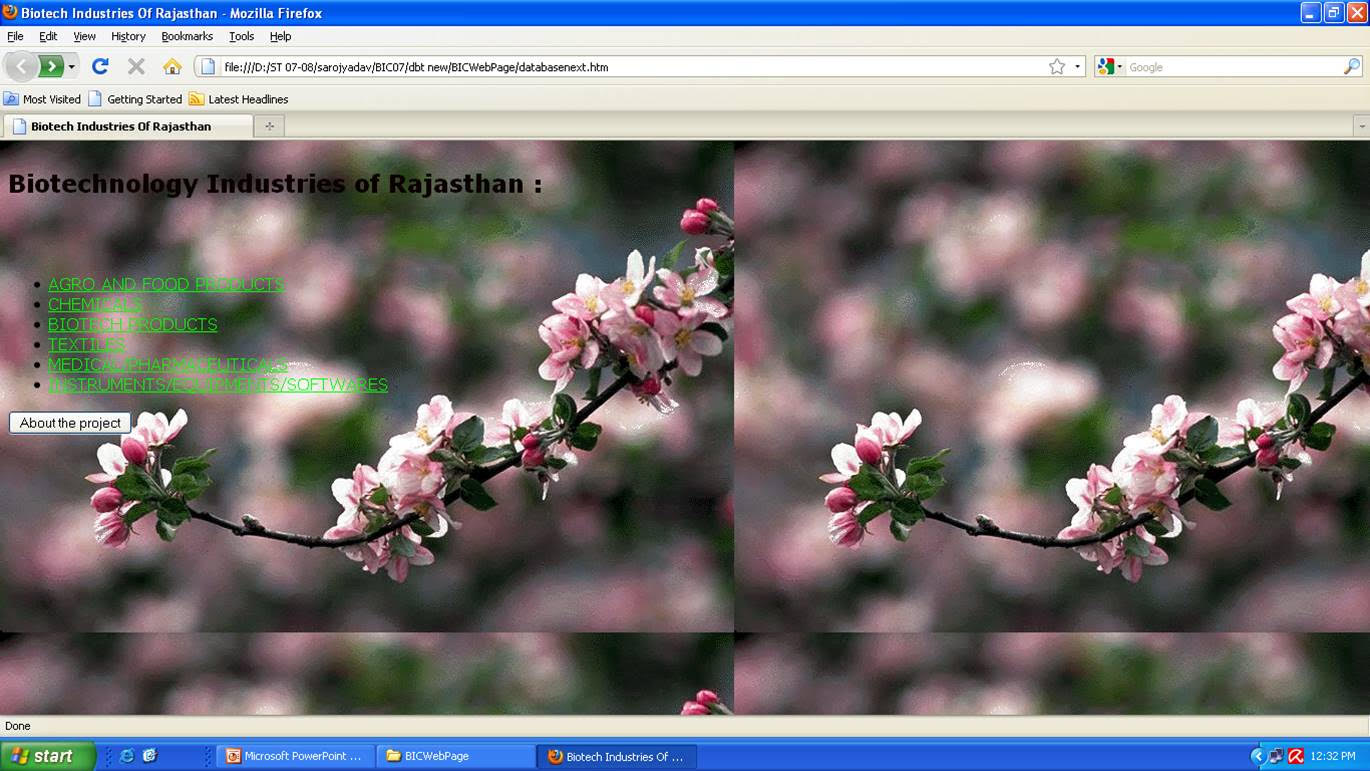This screenshot has height=771, width=1370.
Task: Go forward using the green Forward arrow
Action: tap(51, 67)
